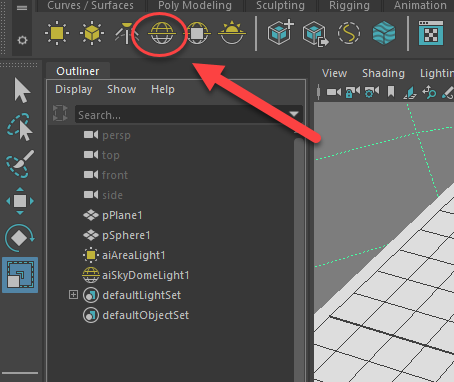Screen dimensions: 454x382
Task: Open the viewport View menu
Action: (334, 73)
